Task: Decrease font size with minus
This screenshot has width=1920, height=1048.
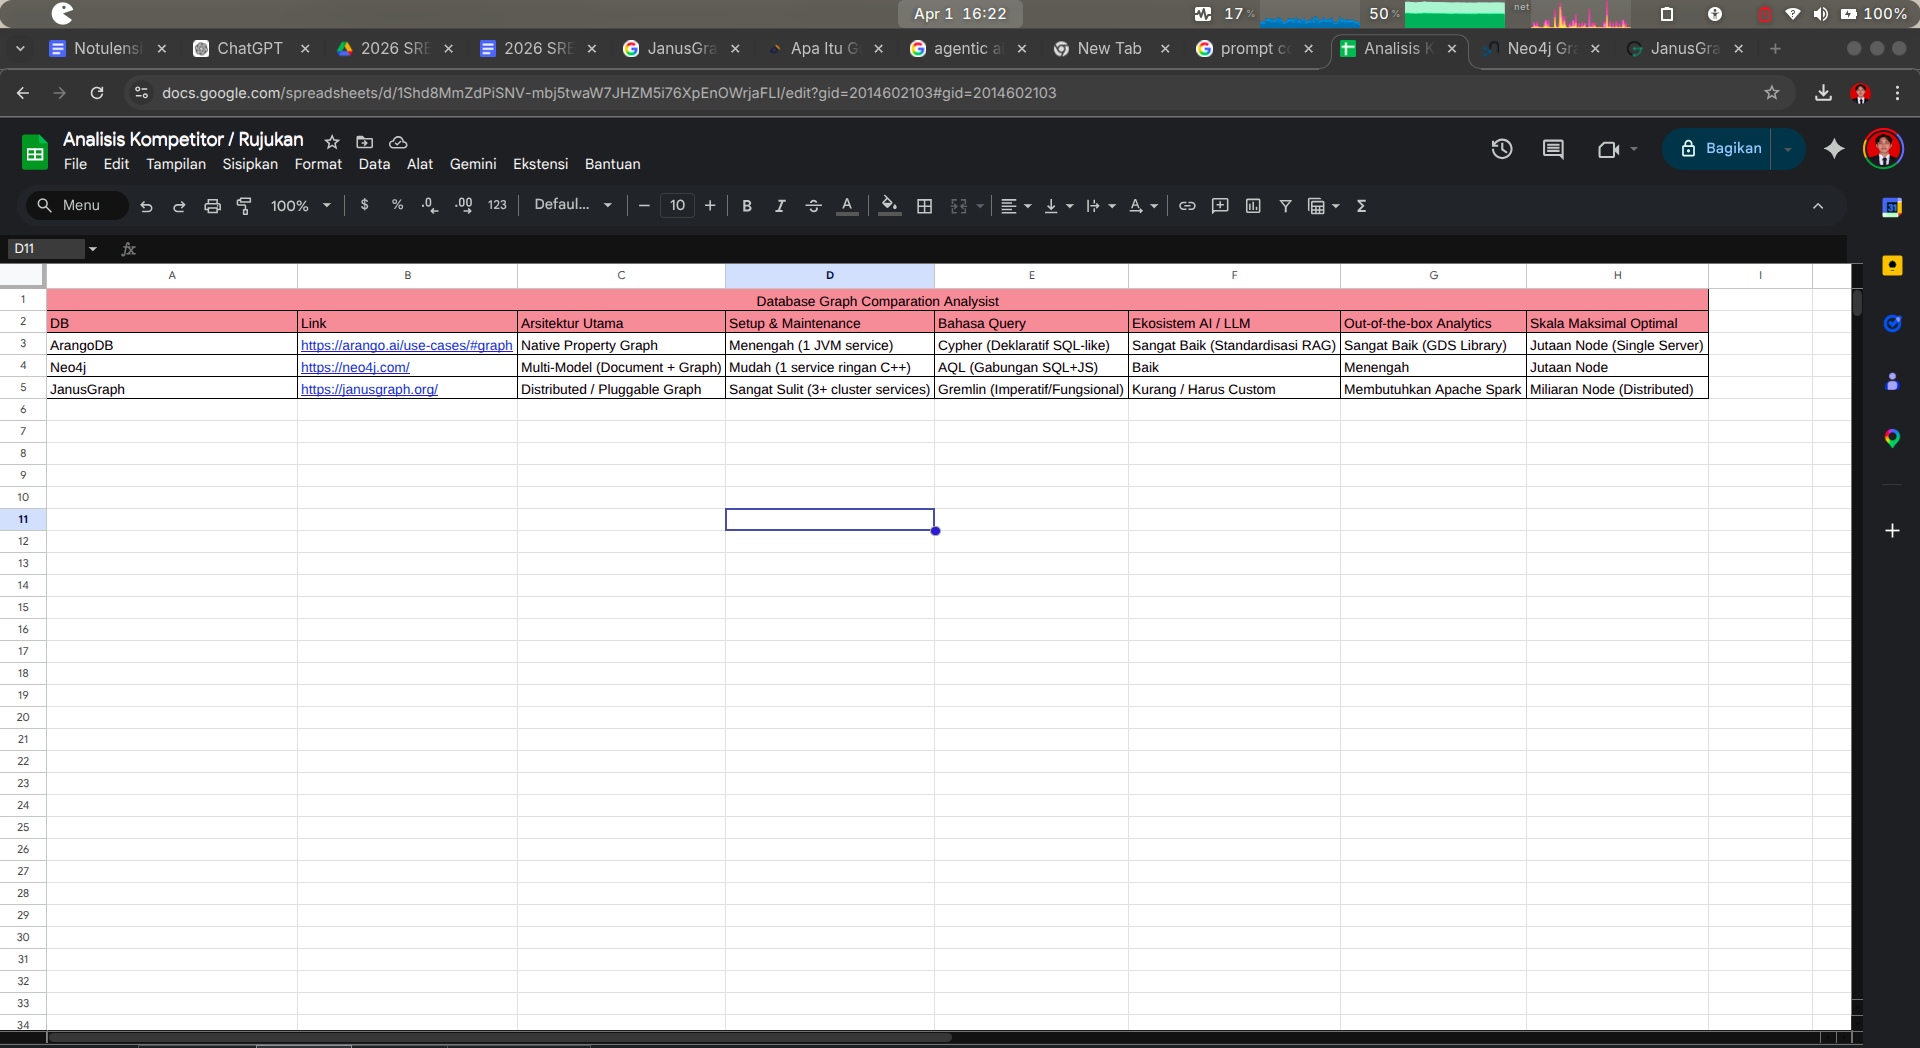Action: click(x=644, y=206)
